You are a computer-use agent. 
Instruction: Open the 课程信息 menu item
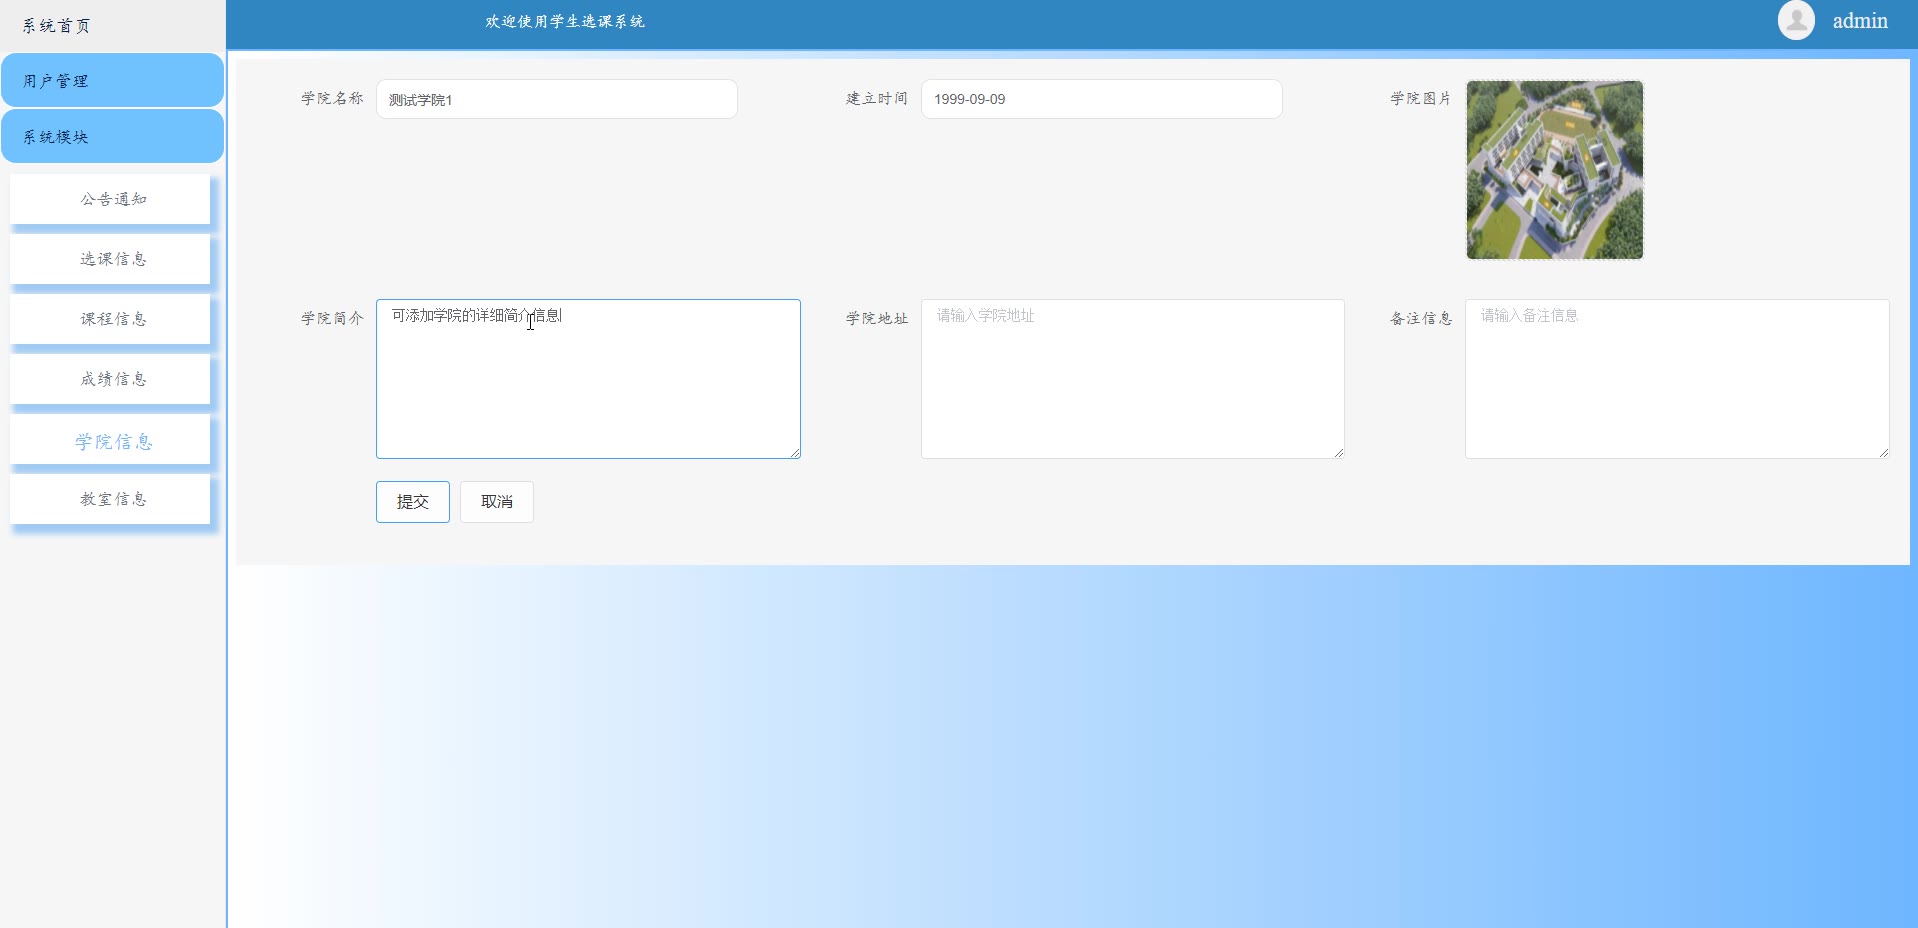(110, 319)
